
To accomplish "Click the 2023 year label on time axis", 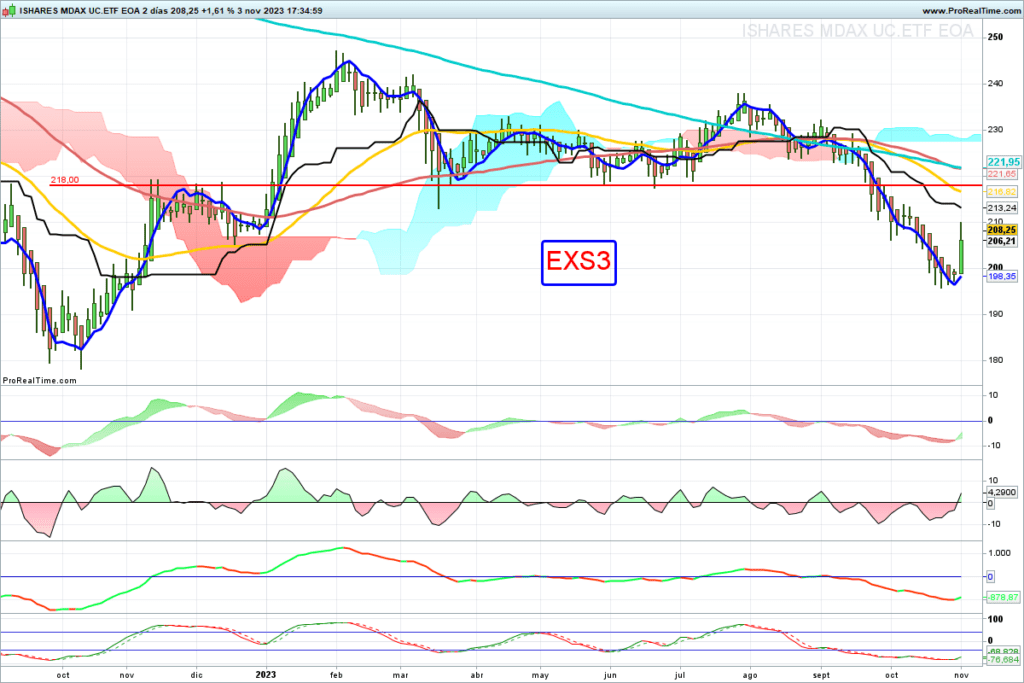I will click(265, 675).
